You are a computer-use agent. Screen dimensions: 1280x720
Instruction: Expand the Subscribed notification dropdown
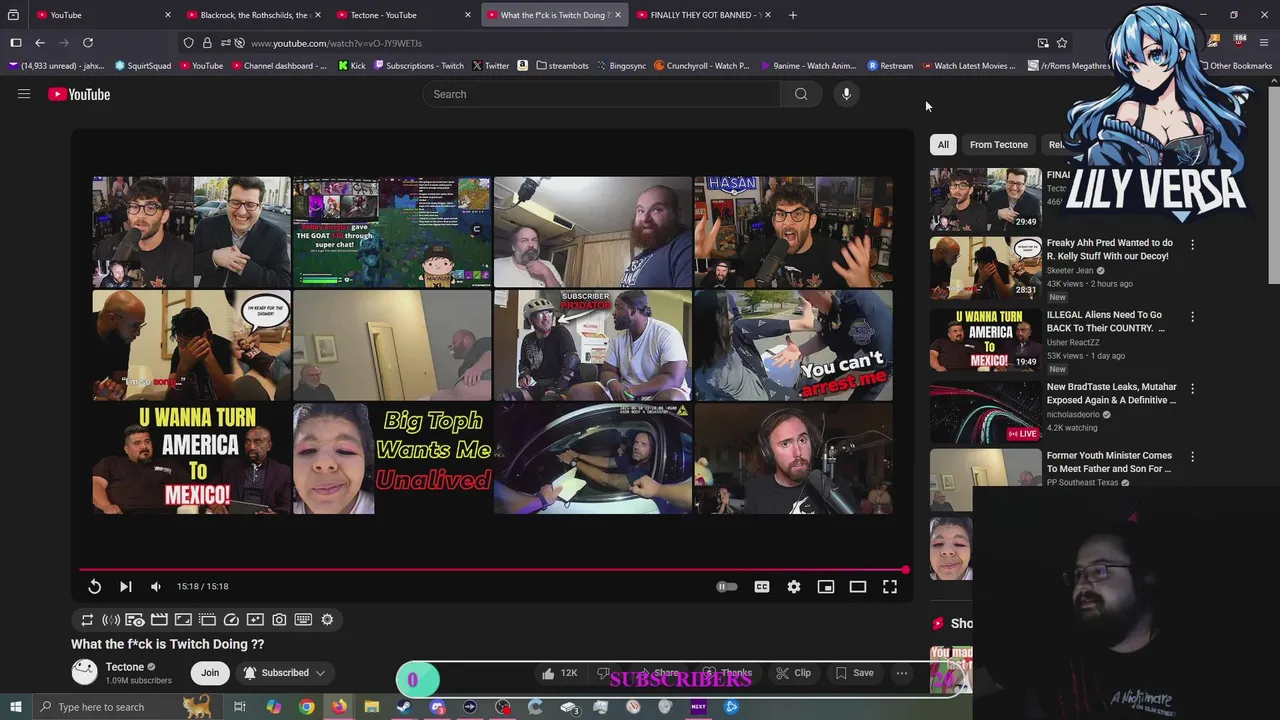(x=284, y=673)
